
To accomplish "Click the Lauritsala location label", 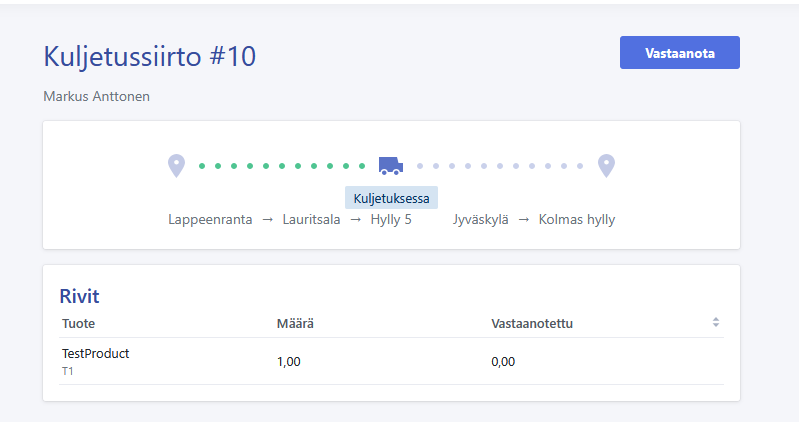I will point(311,220).
